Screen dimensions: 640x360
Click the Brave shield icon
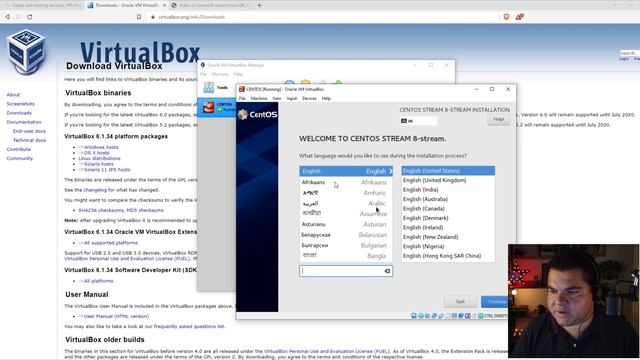click(506, 17)
